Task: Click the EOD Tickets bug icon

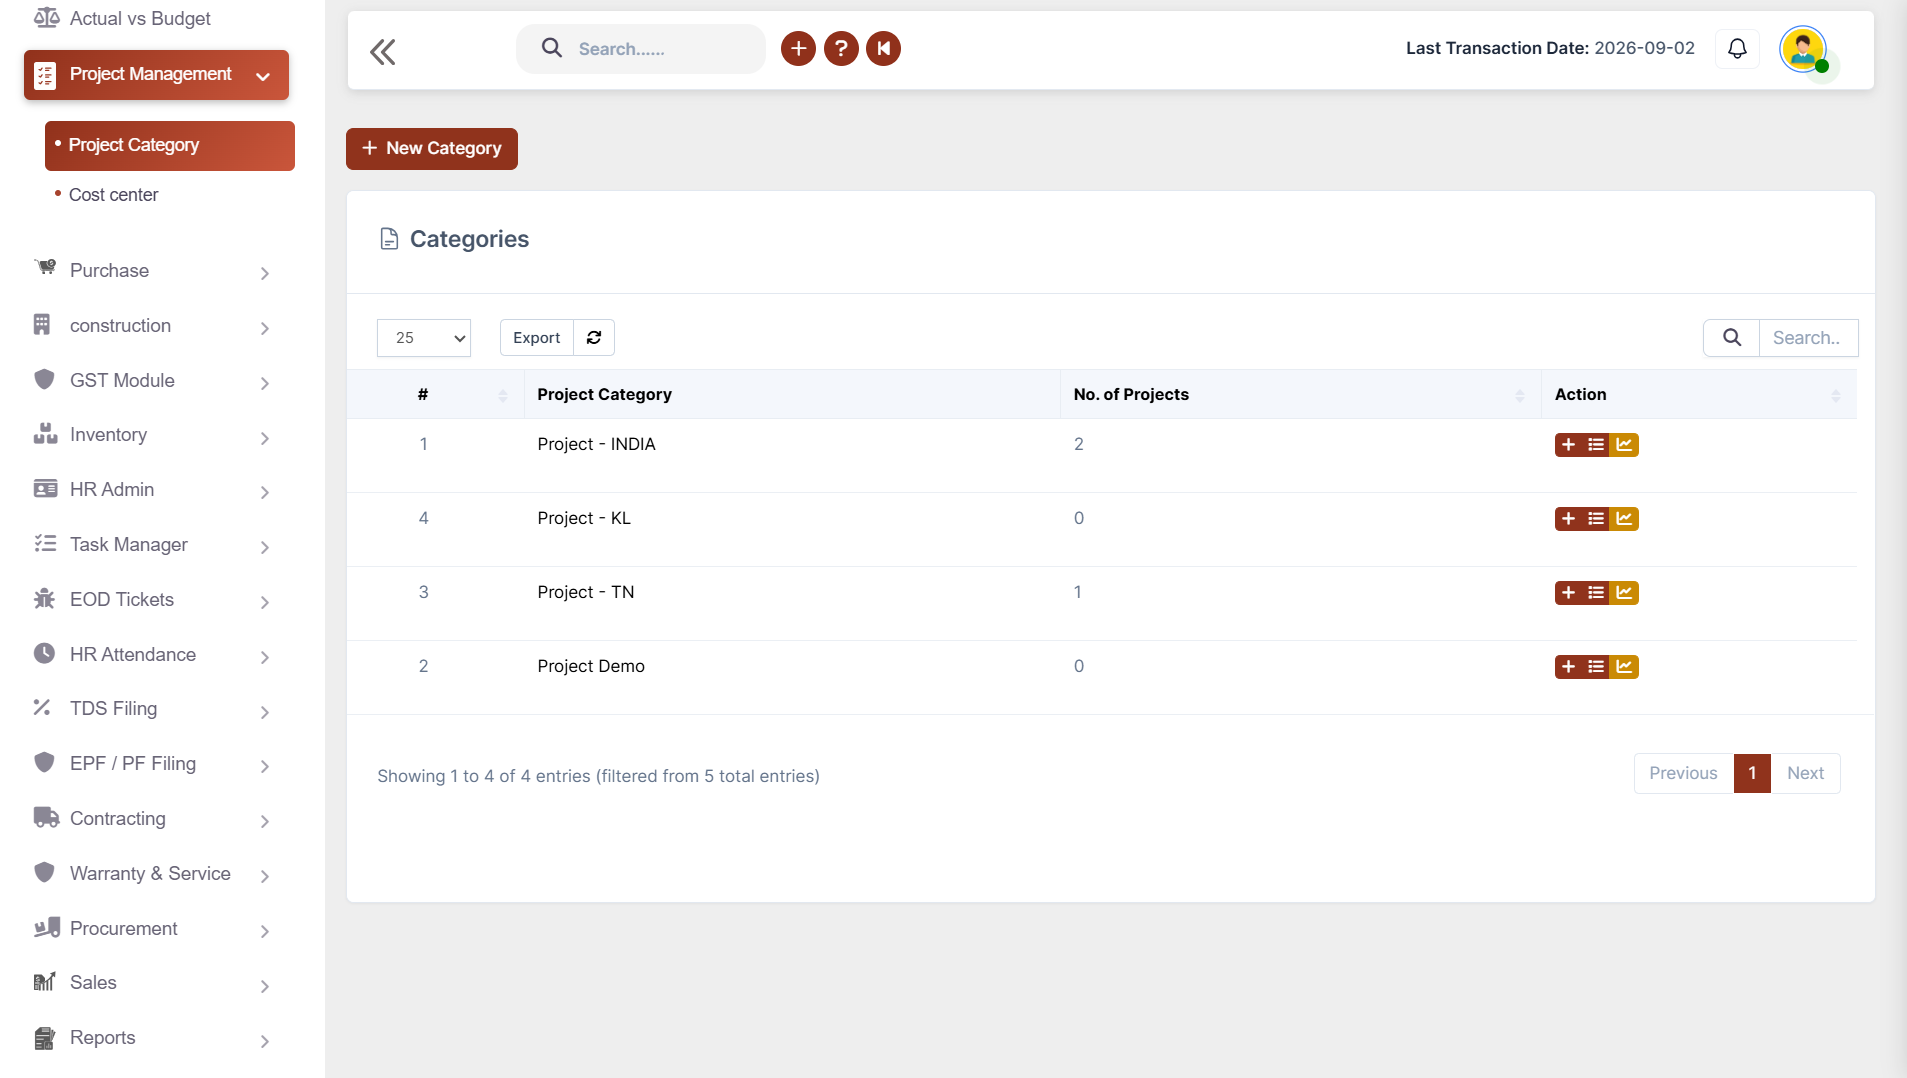Action: [x=44, y=598]
